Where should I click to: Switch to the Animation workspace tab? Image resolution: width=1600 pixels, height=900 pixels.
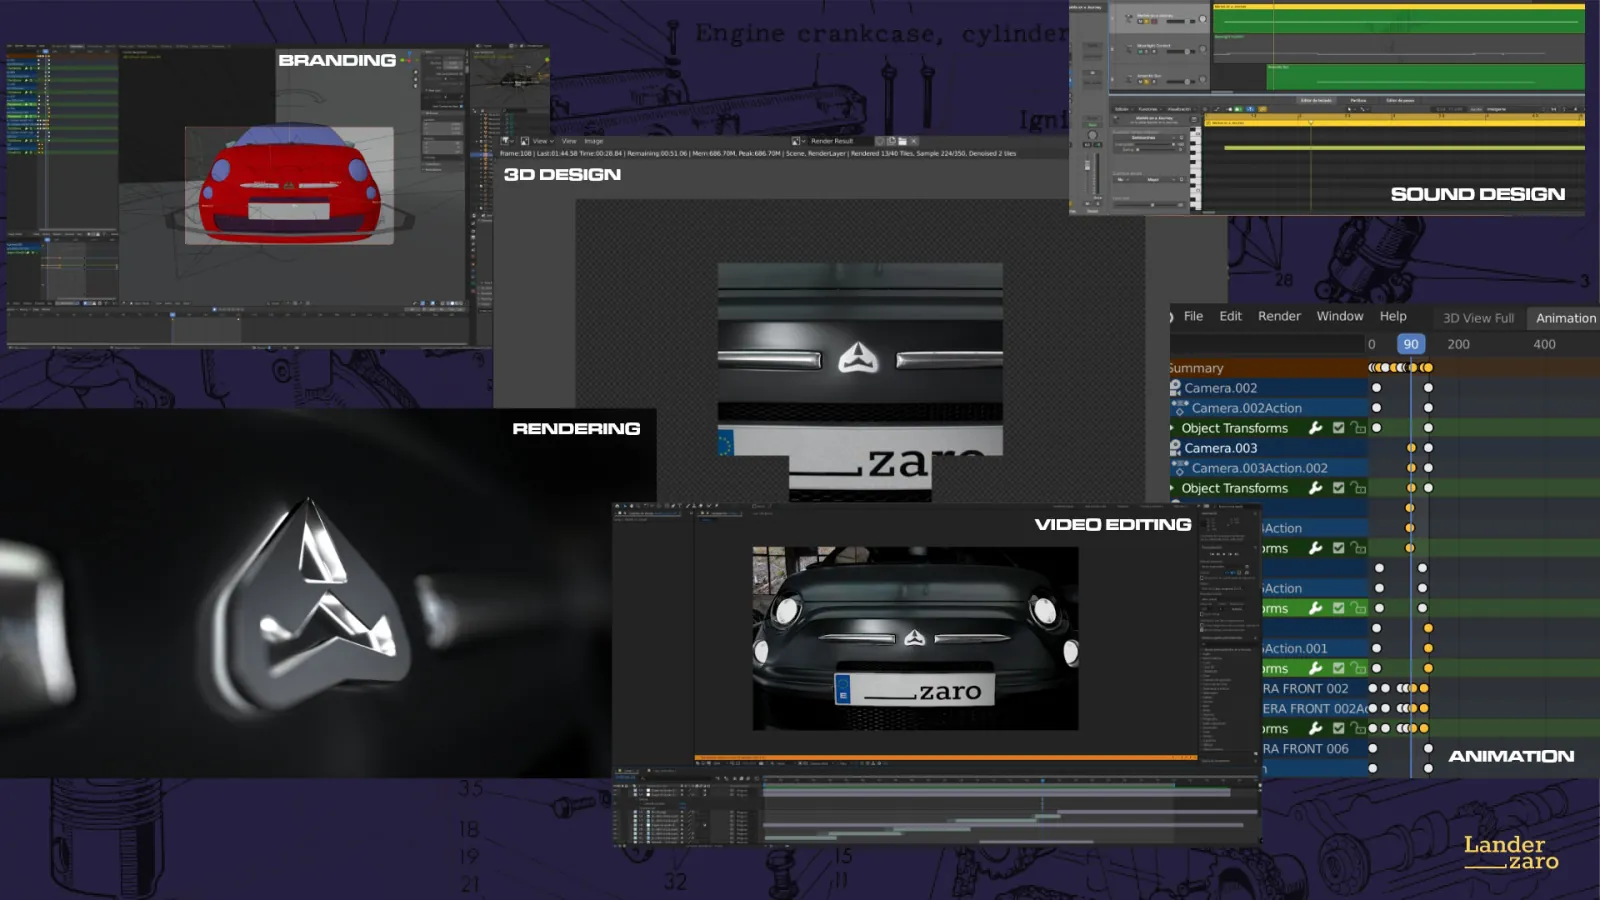(x=1566, y=318)
